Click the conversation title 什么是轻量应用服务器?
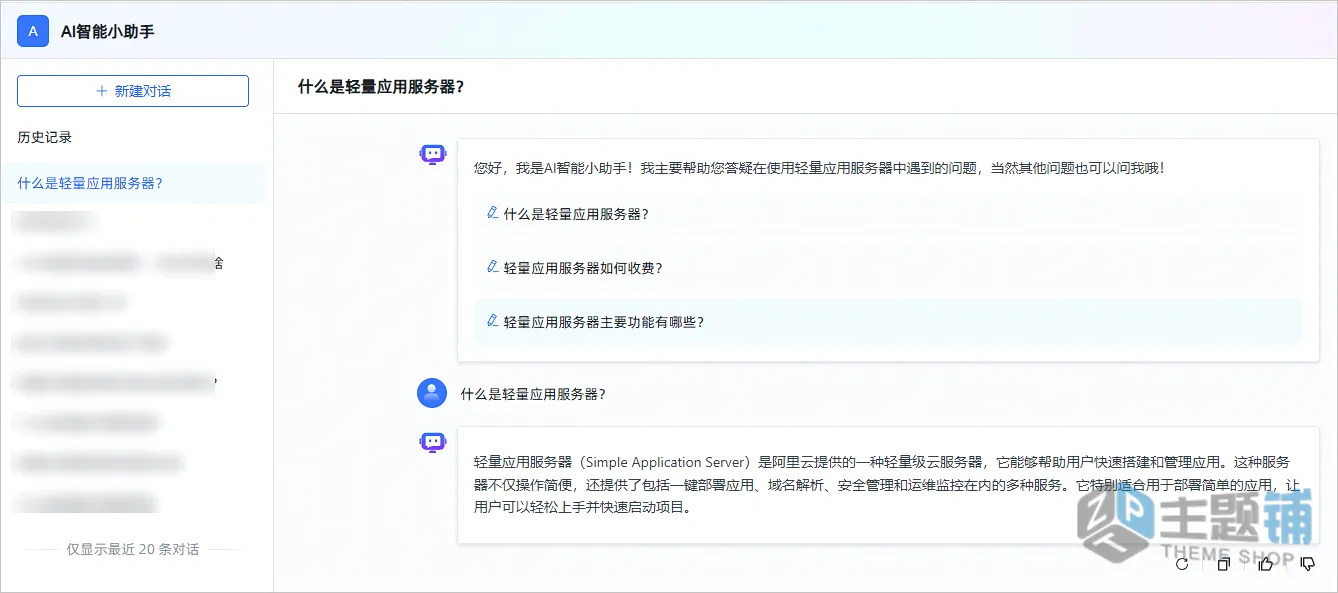This screenshot has width=1338, height=593. coord(381,87)
